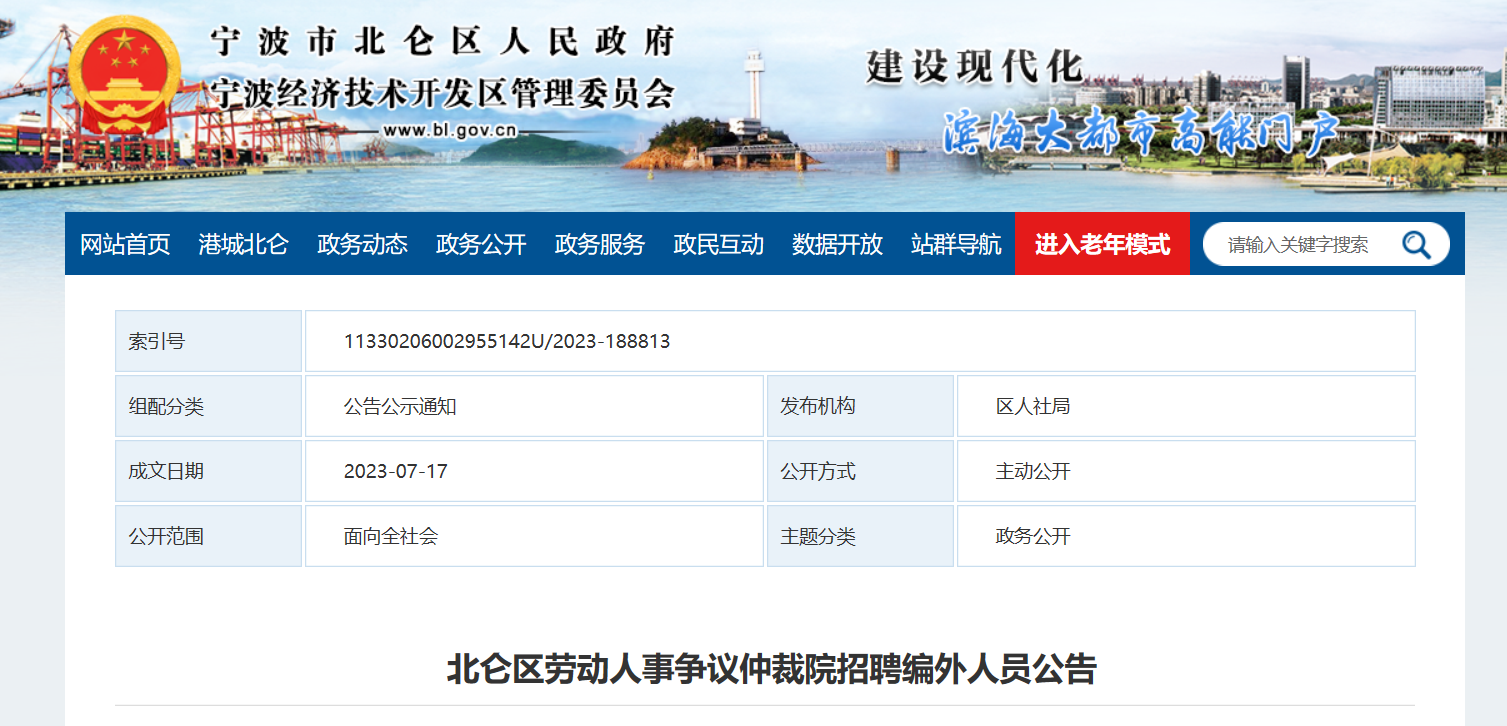Open the 网站首页 navigation item
The height and width of the screenshot is (726, 1507).
tap(125, 244)
